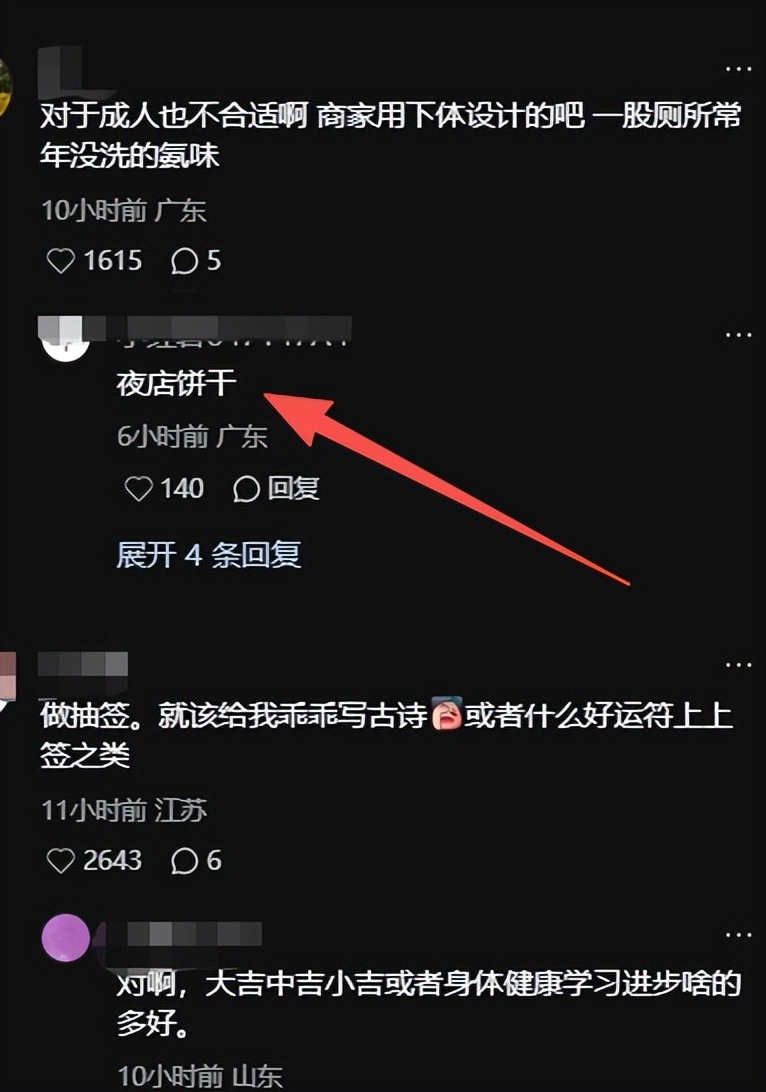Tap the crying emoji in comment
766x1092 pixels.
(446, 715)
